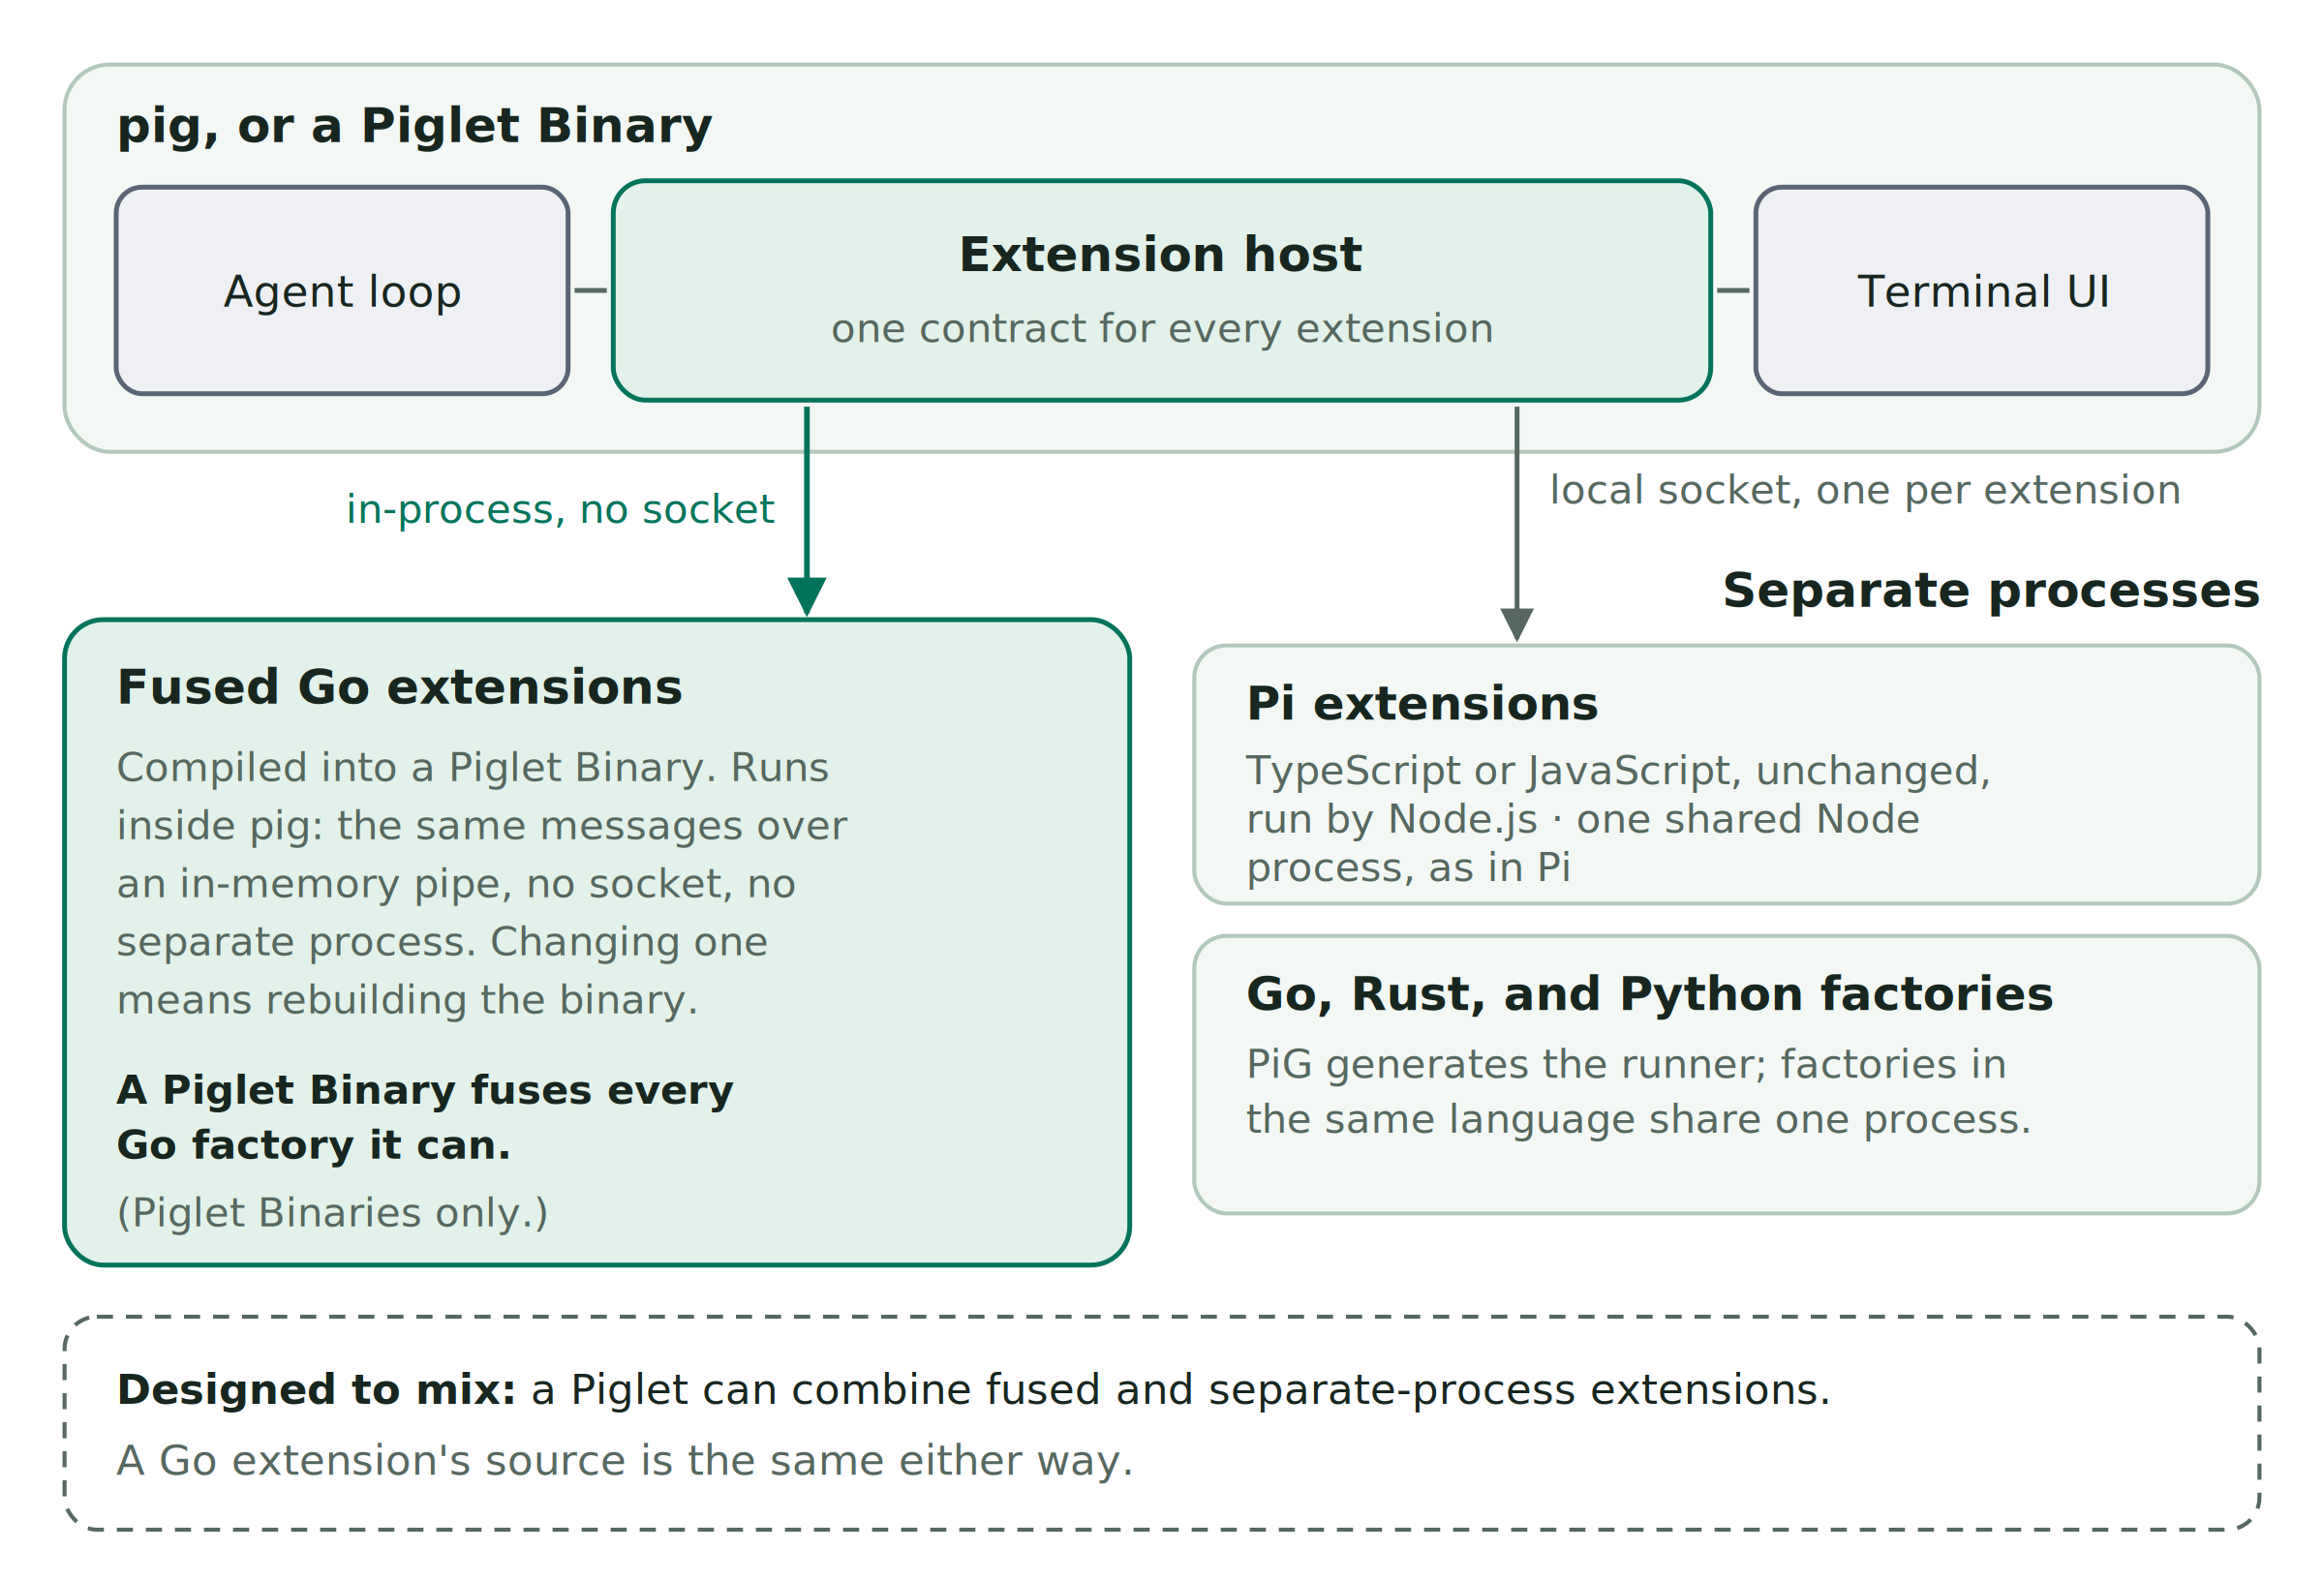Click the 'Separate processes' heading

[1991, 591]
